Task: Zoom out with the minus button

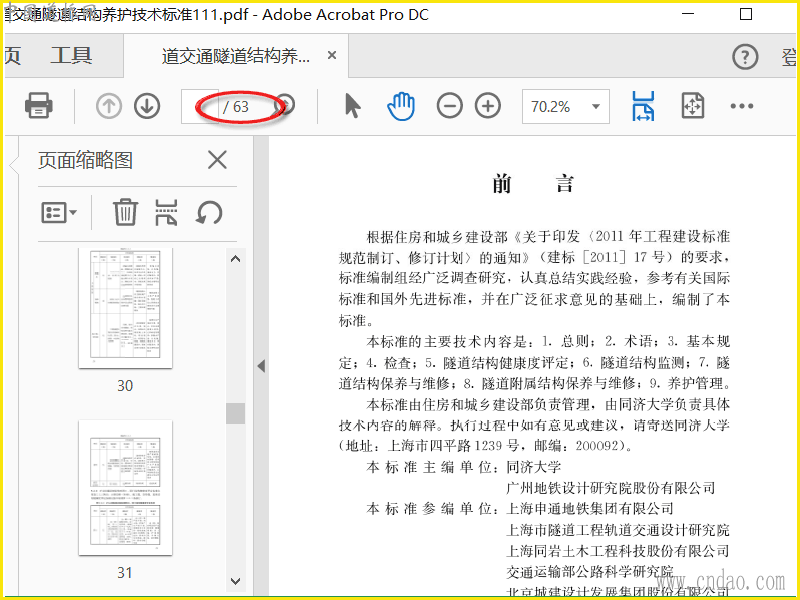Action: [449, 106]
